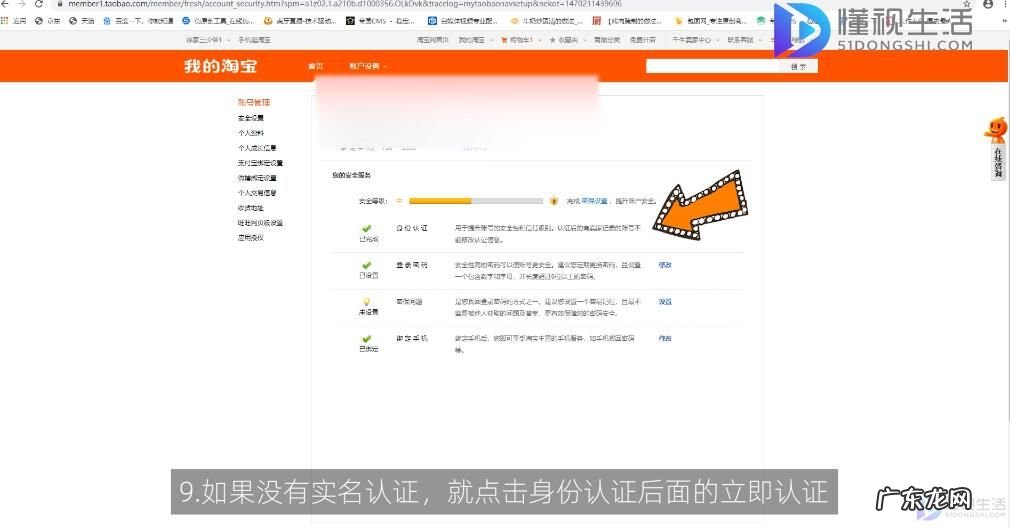Open the browser profile avatar icon
This screenshot has width=1010, height=528.
pyautogui.click(x=988, y=4)
